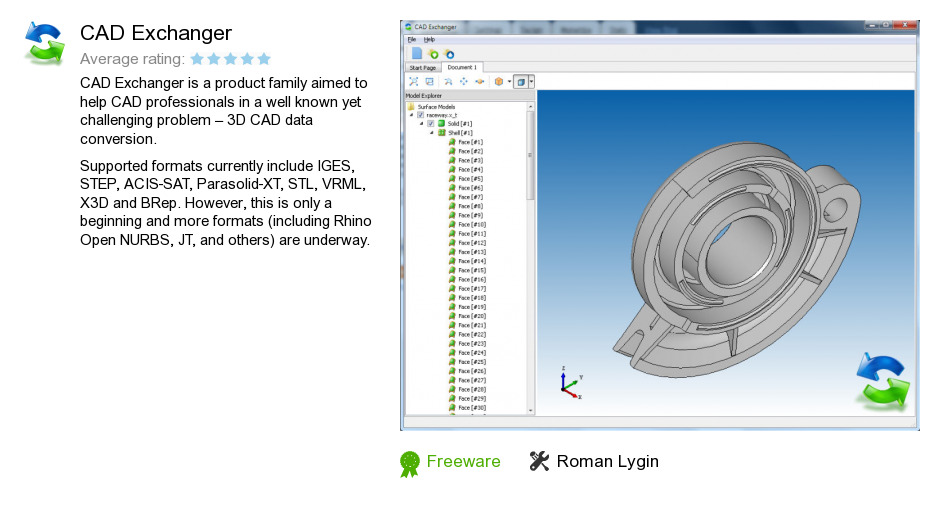This screenshot has height=508, width=940.
Task: Toggle the raceway.x_t visibility checkbox
Action: tap(421, 115)
